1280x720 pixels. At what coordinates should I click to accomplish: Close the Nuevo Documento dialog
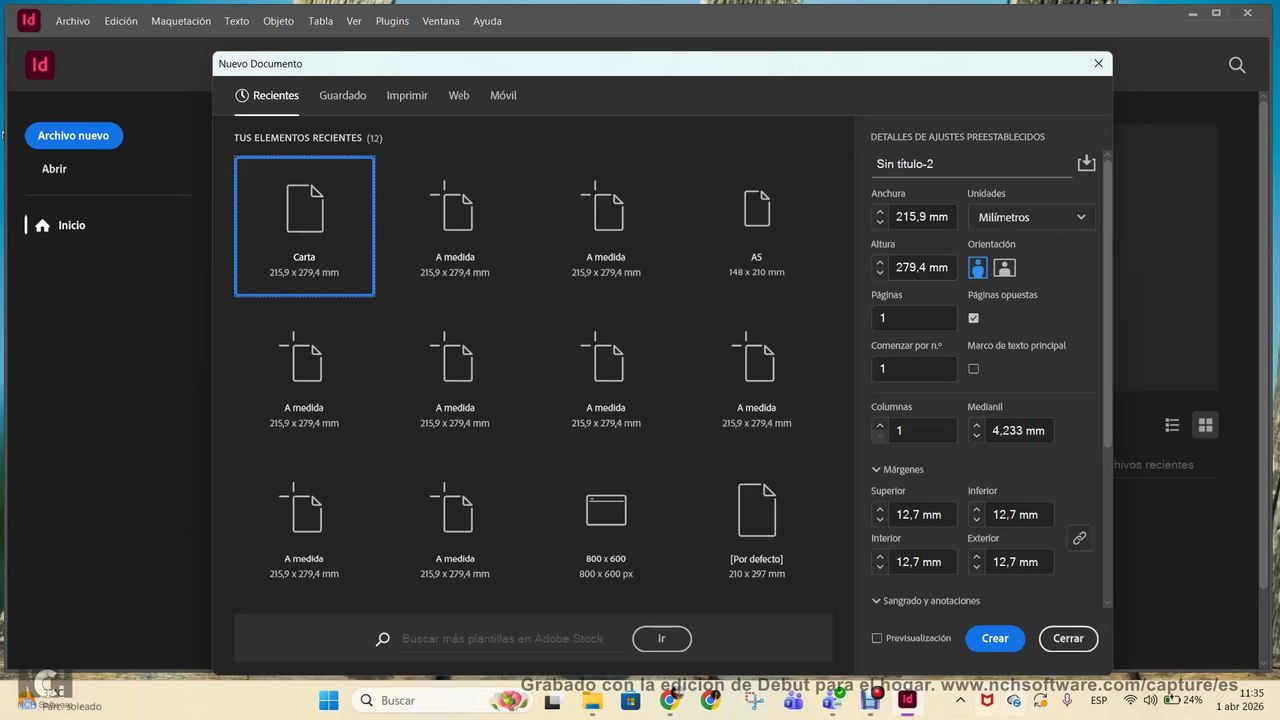coord(1098,64)
